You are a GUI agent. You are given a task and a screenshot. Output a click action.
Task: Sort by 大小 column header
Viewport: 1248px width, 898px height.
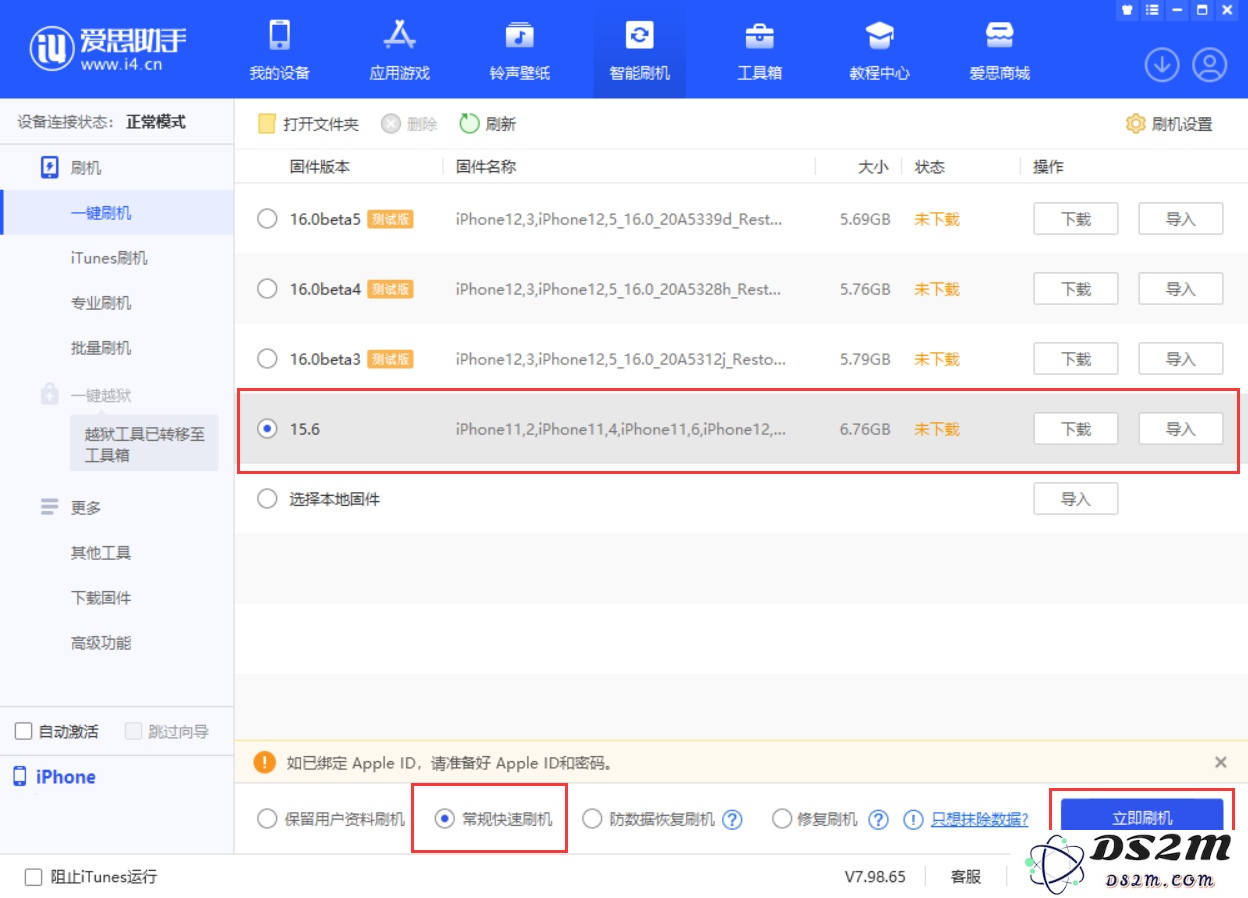point(873,167)
